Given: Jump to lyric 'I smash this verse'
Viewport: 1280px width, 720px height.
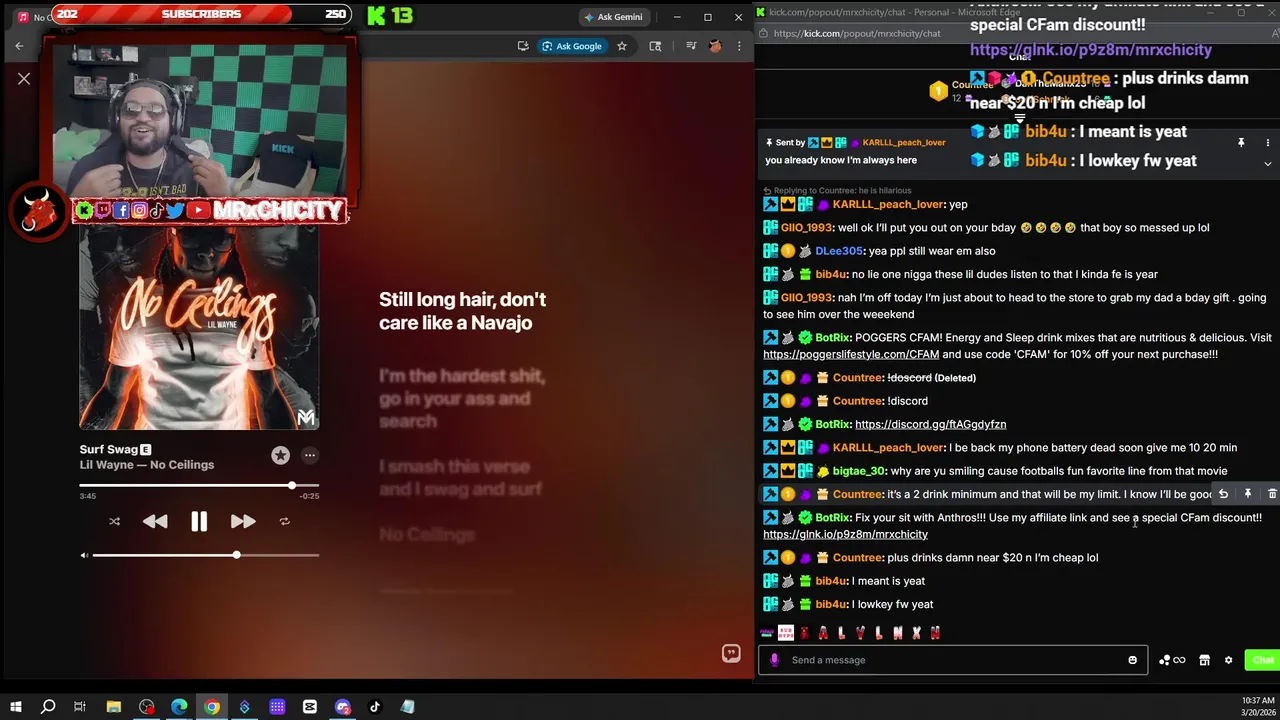Looking at the screenshot, I should (460, 478).
